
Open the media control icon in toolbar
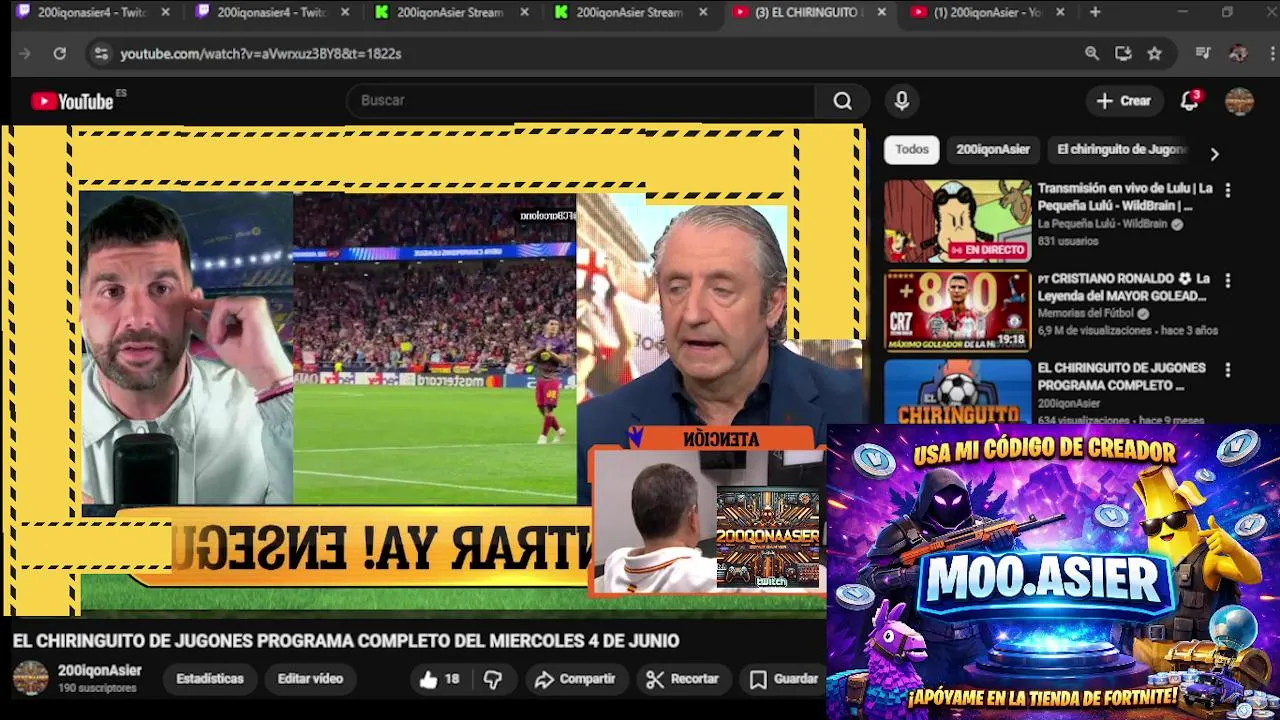click(x=1204, y=53)
